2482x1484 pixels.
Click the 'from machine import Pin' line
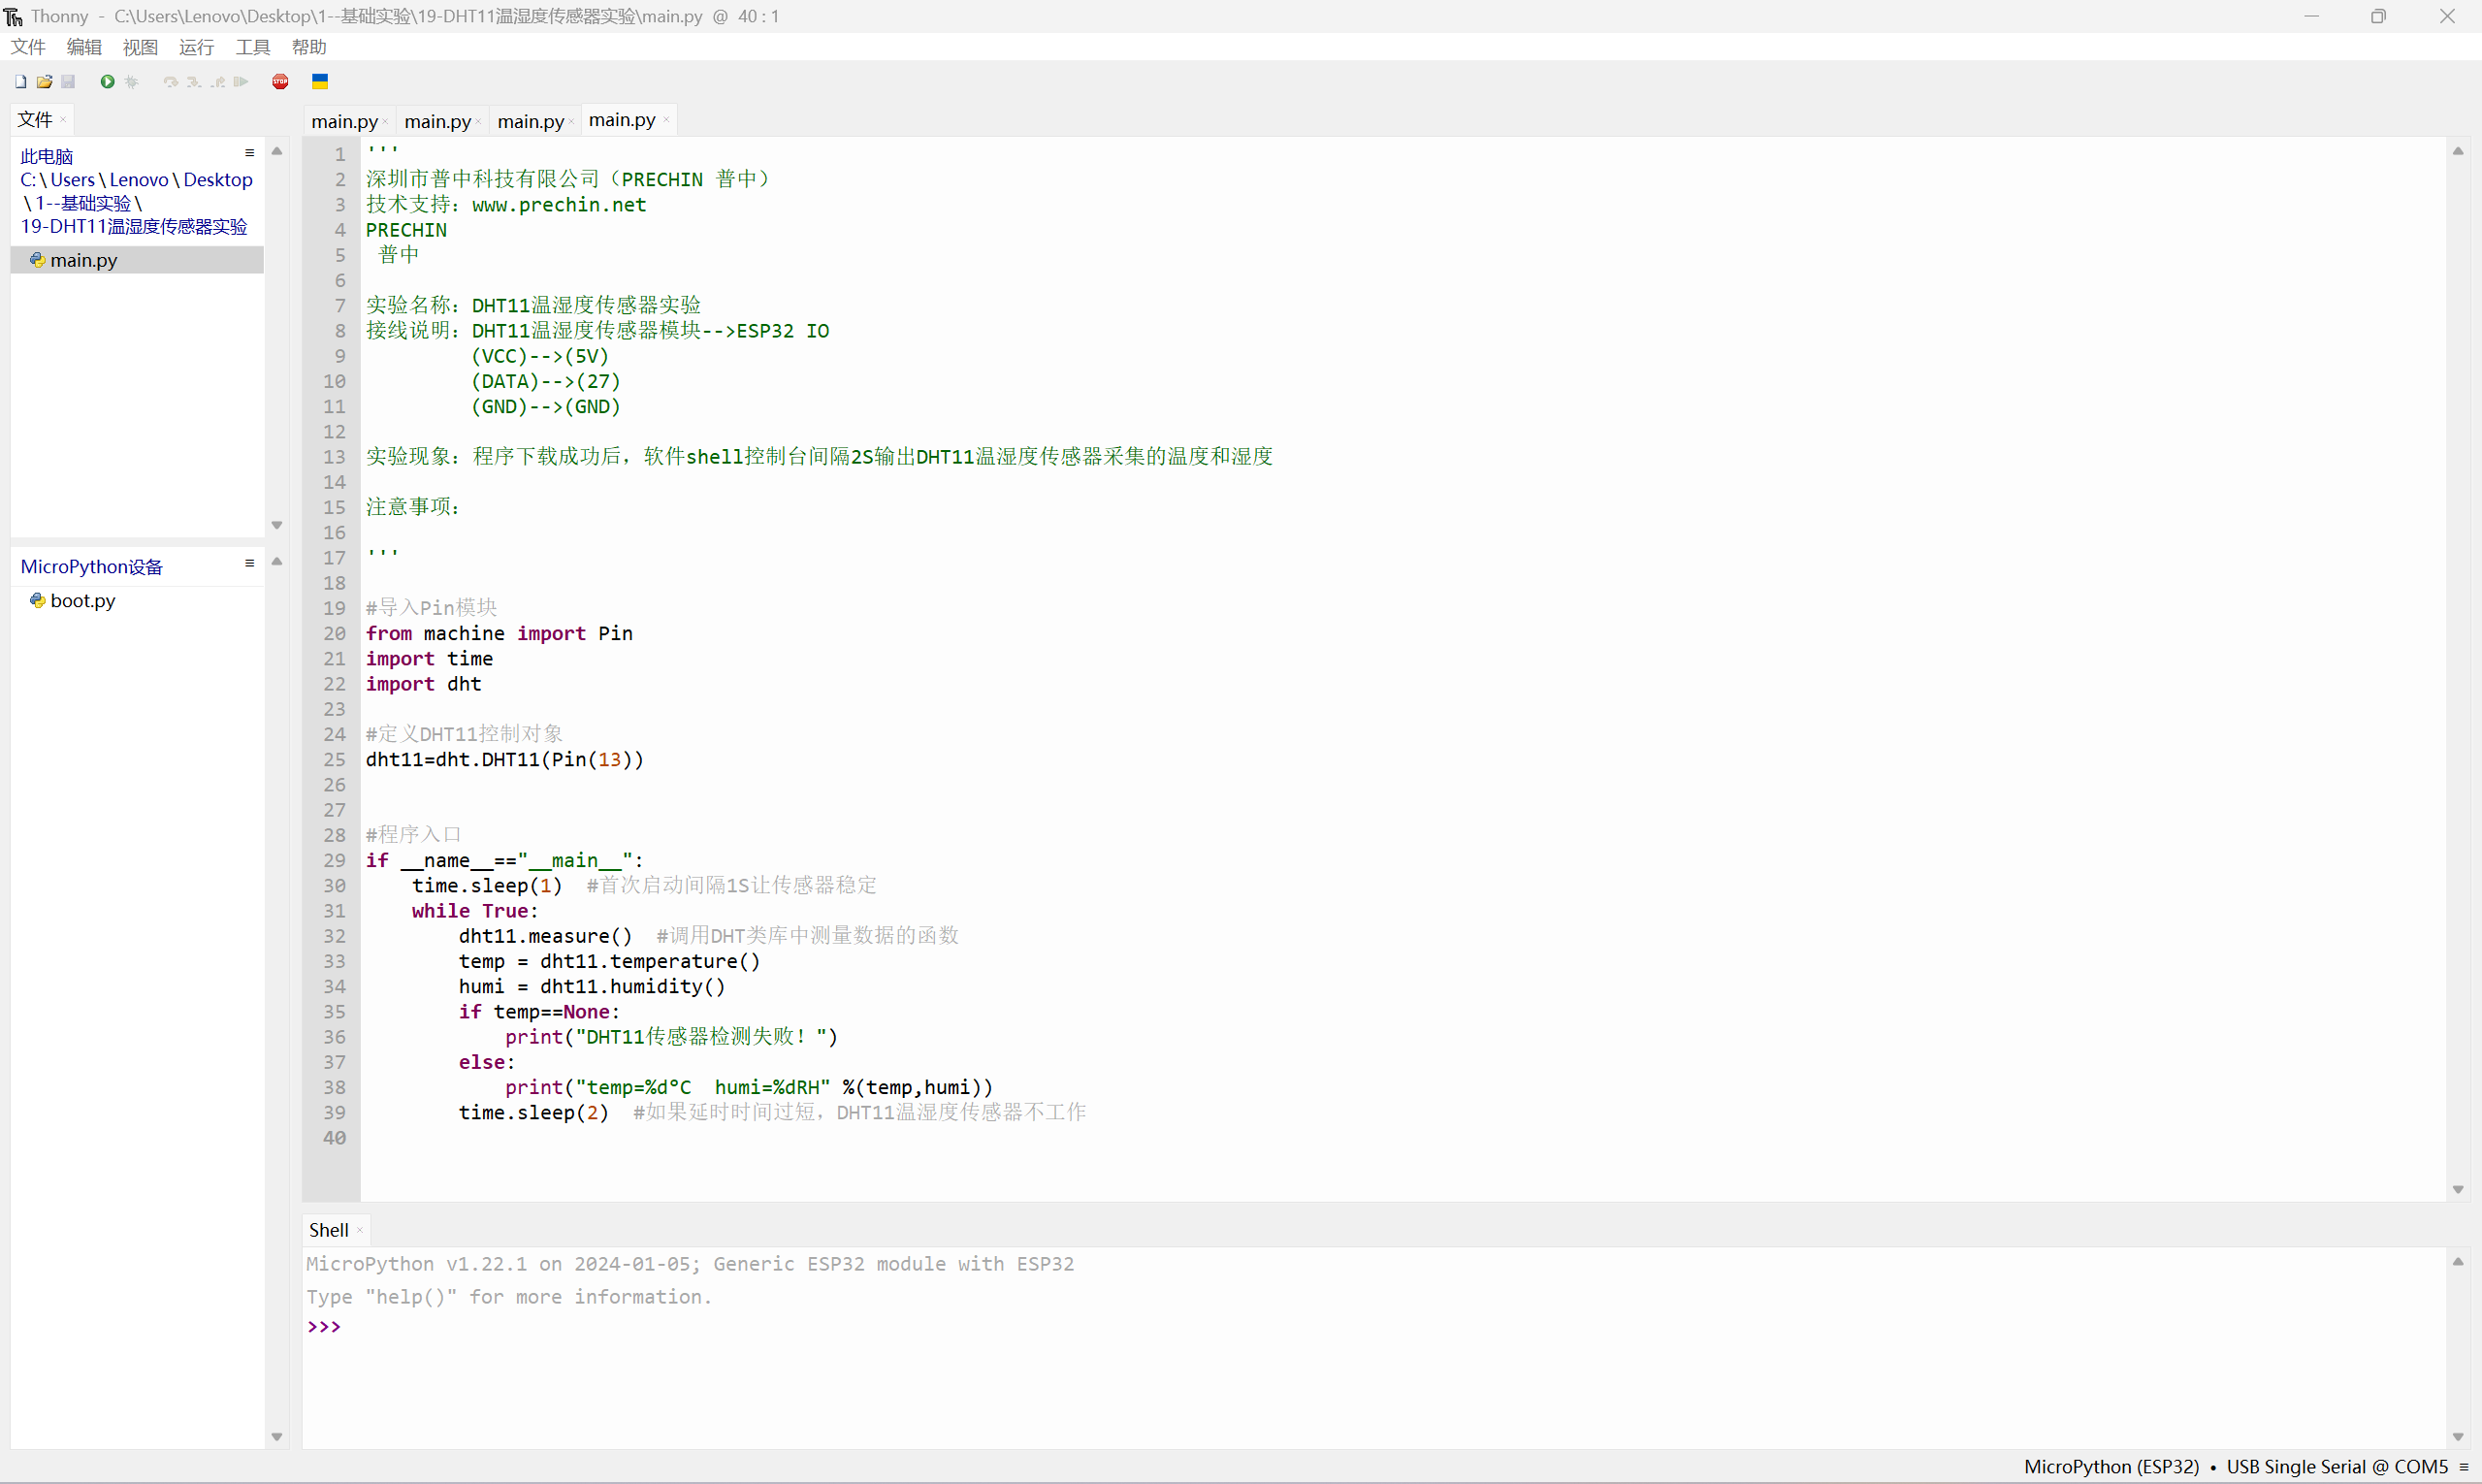point(499,634)
